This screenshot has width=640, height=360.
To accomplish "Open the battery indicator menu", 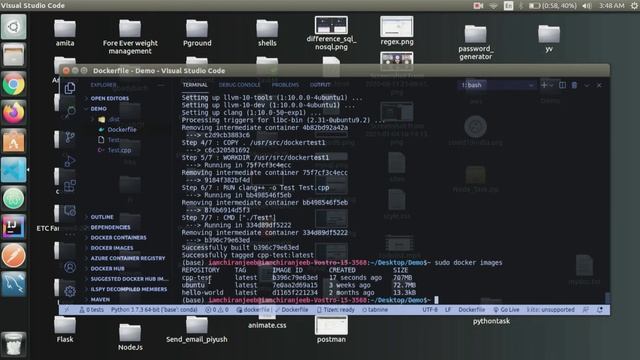I will tap(552, 5).
